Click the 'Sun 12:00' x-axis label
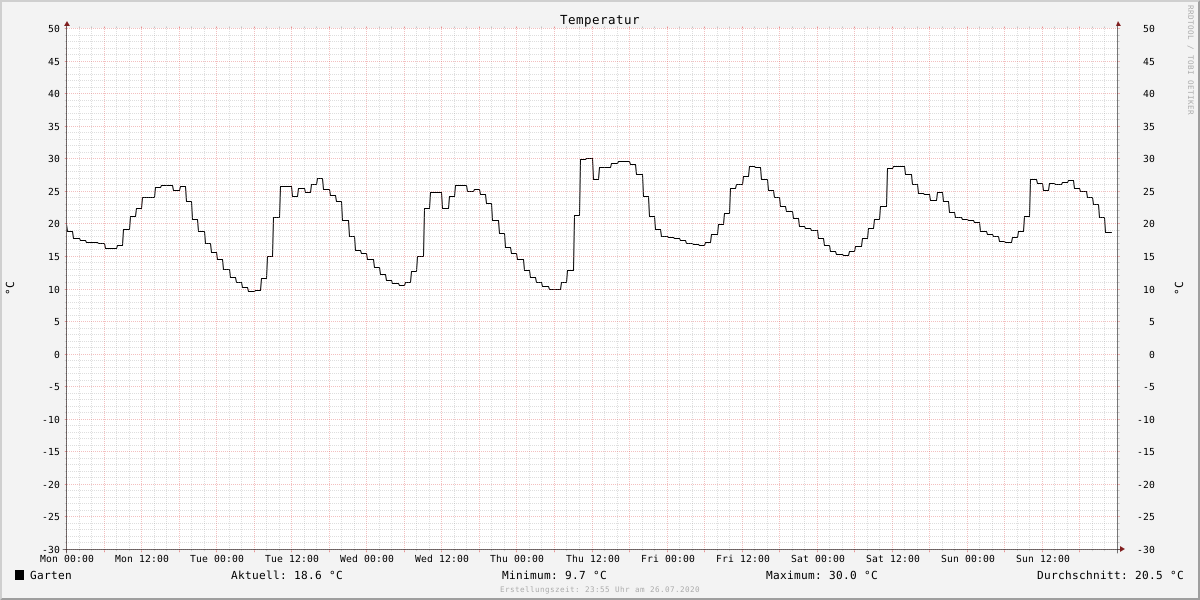This screenshot has width=1200, height=600. (1043, 559)
